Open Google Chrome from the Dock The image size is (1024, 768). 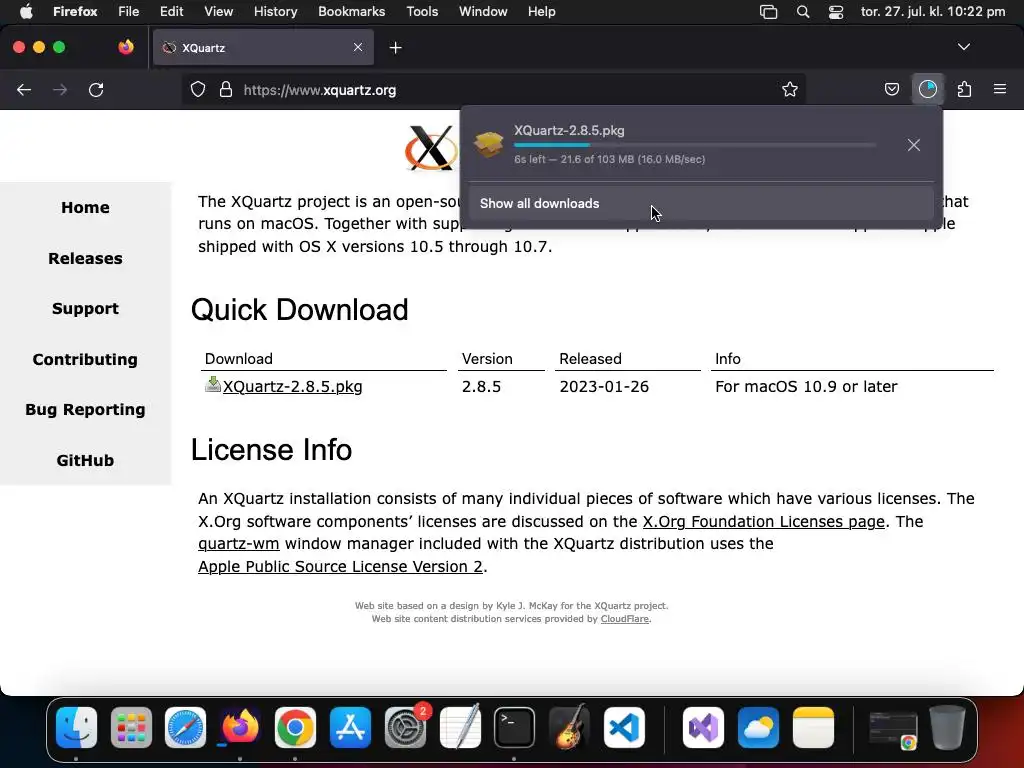pos(295,728)
